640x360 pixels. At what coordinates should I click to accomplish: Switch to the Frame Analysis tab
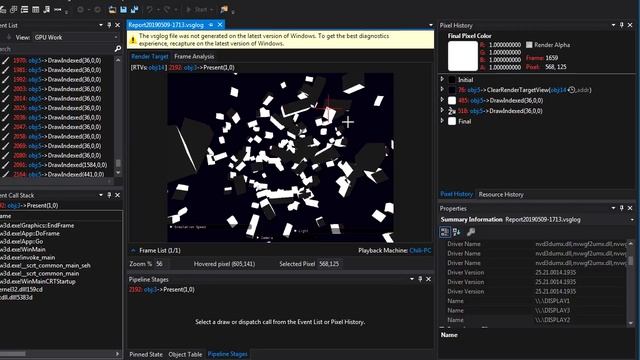click(x=194, y=56)
